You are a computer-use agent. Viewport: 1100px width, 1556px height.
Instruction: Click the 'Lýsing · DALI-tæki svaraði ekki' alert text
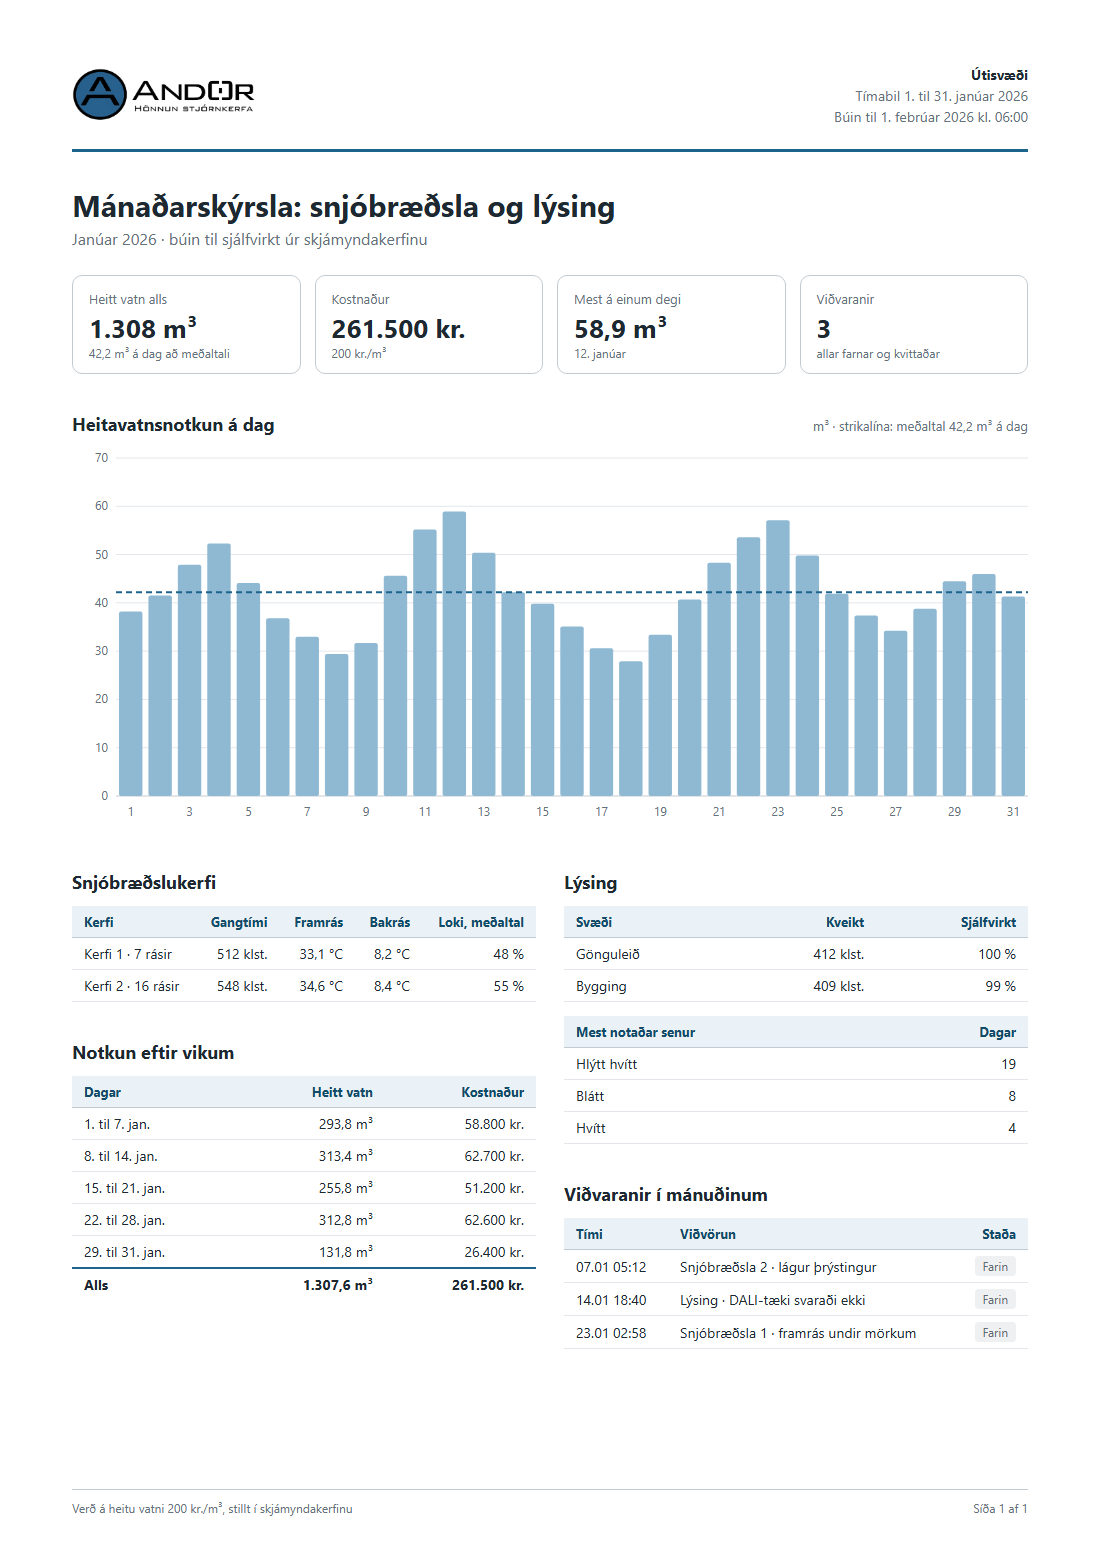pos(773,1300)
